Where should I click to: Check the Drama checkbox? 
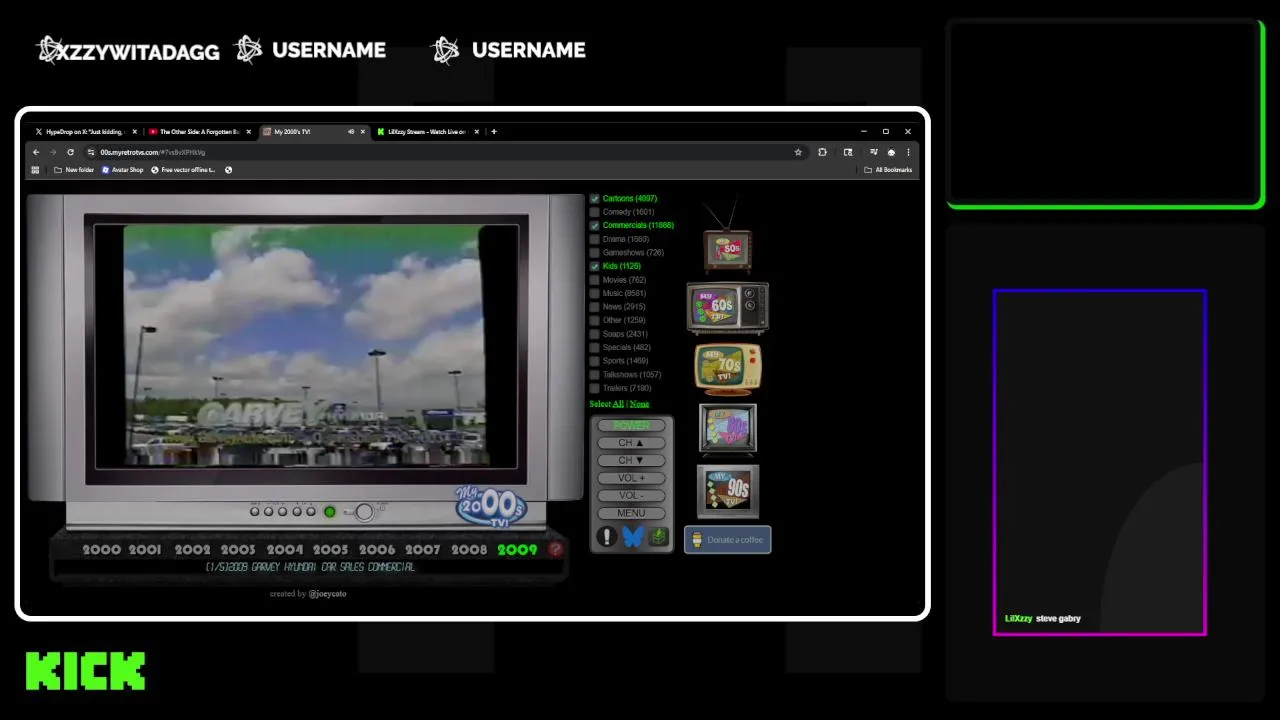594,239
